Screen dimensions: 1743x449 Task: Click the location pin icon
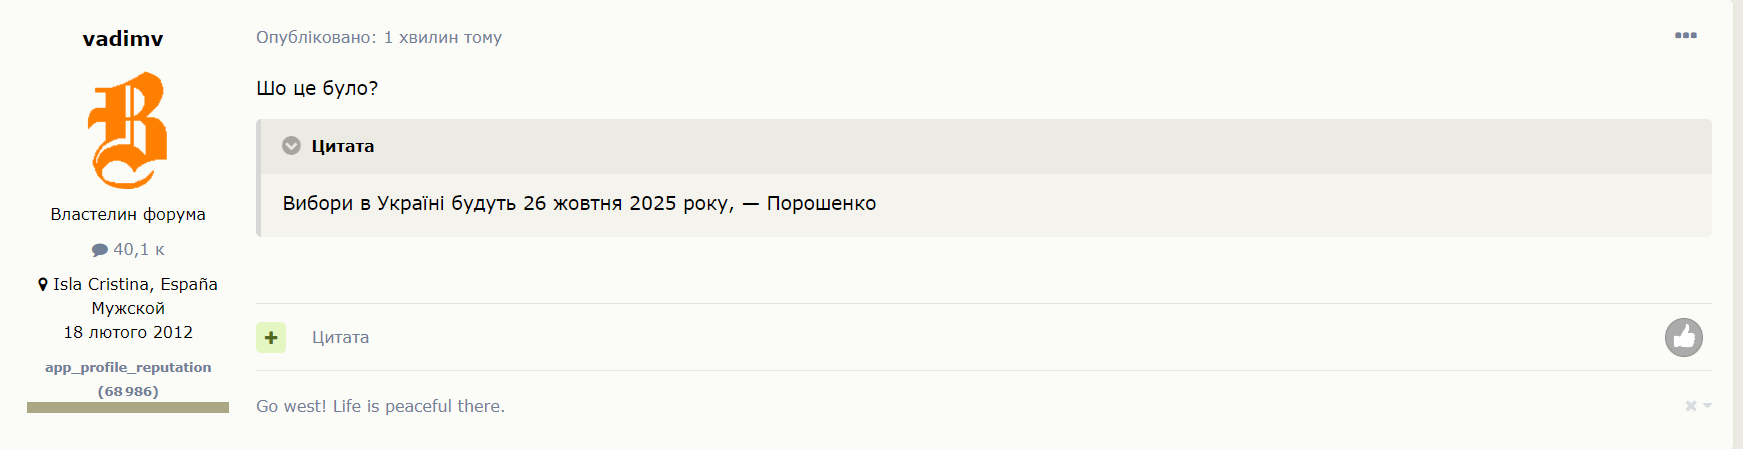[x=43, y=284]
